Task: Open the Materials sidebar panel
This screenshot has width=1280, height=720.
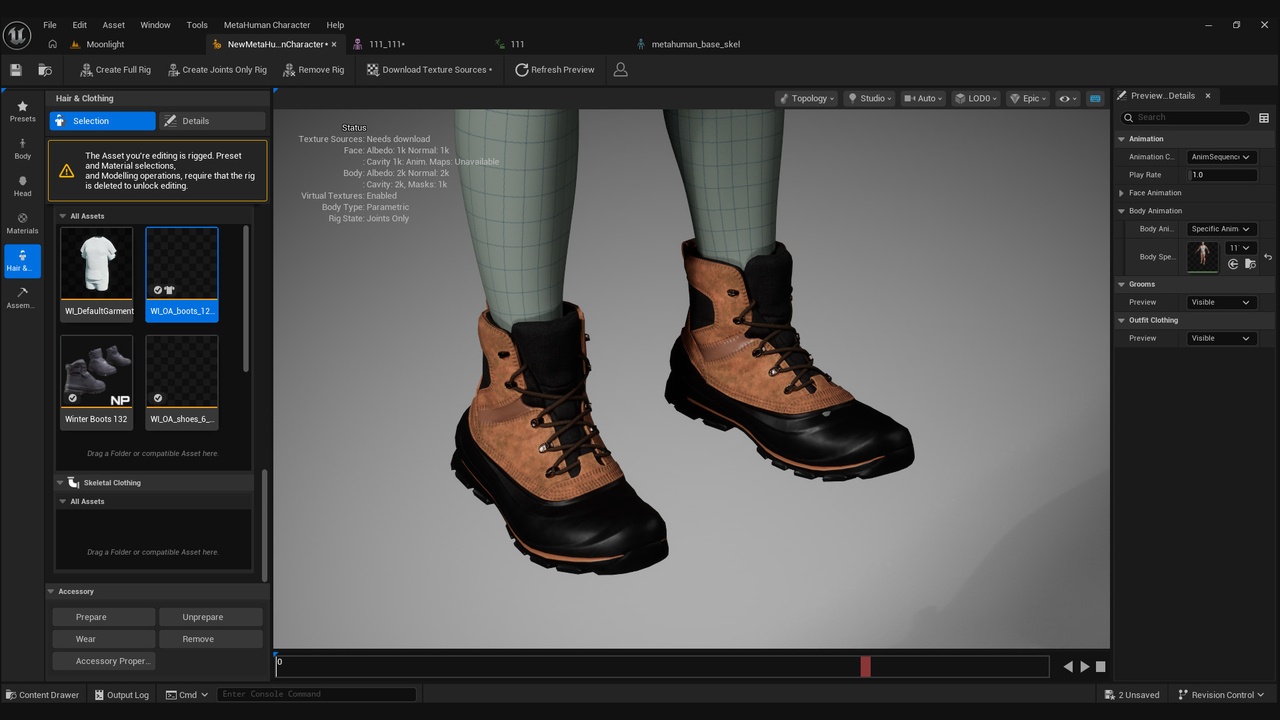Action: (22, 223)
